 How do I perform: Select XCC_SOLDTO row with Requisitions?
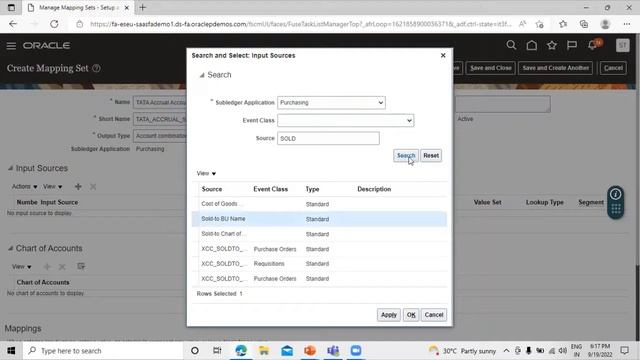tap(319, 264)
